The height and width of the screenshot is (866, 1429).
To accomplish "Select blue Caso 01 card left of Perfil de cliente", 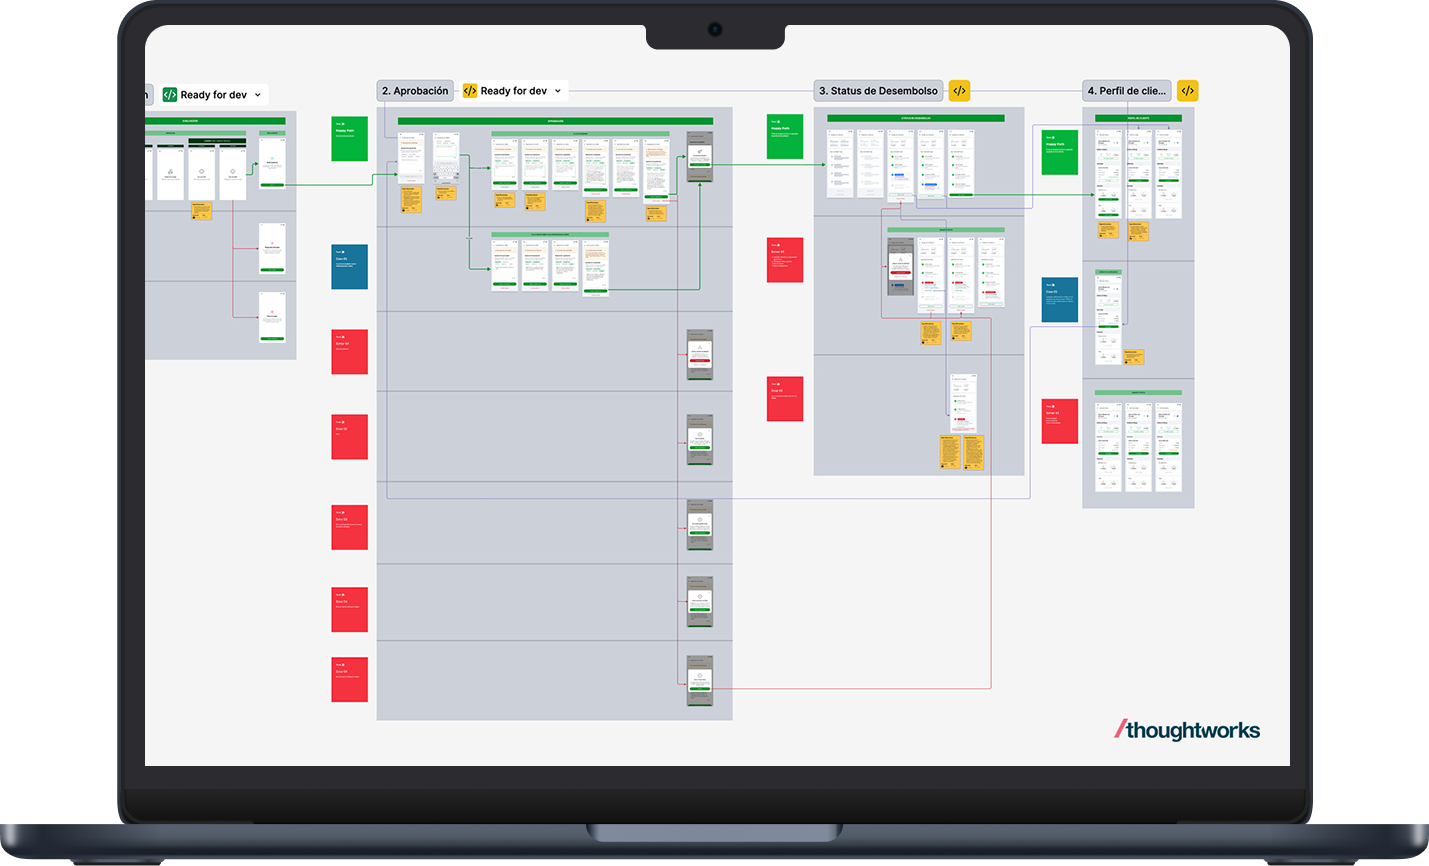I will [x=1060, y=300].
